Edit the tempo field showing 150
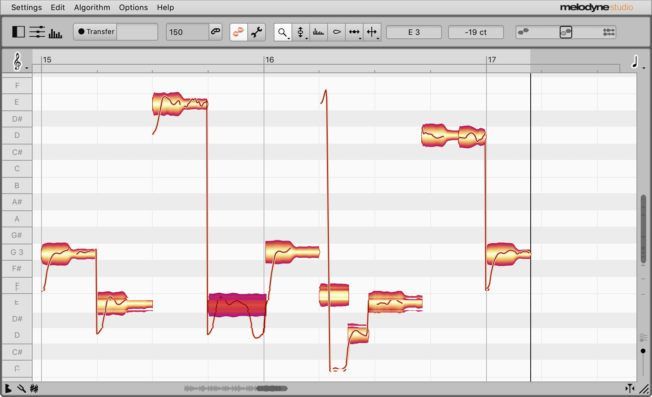The image size is (652, 397). (x=187, y=32)
